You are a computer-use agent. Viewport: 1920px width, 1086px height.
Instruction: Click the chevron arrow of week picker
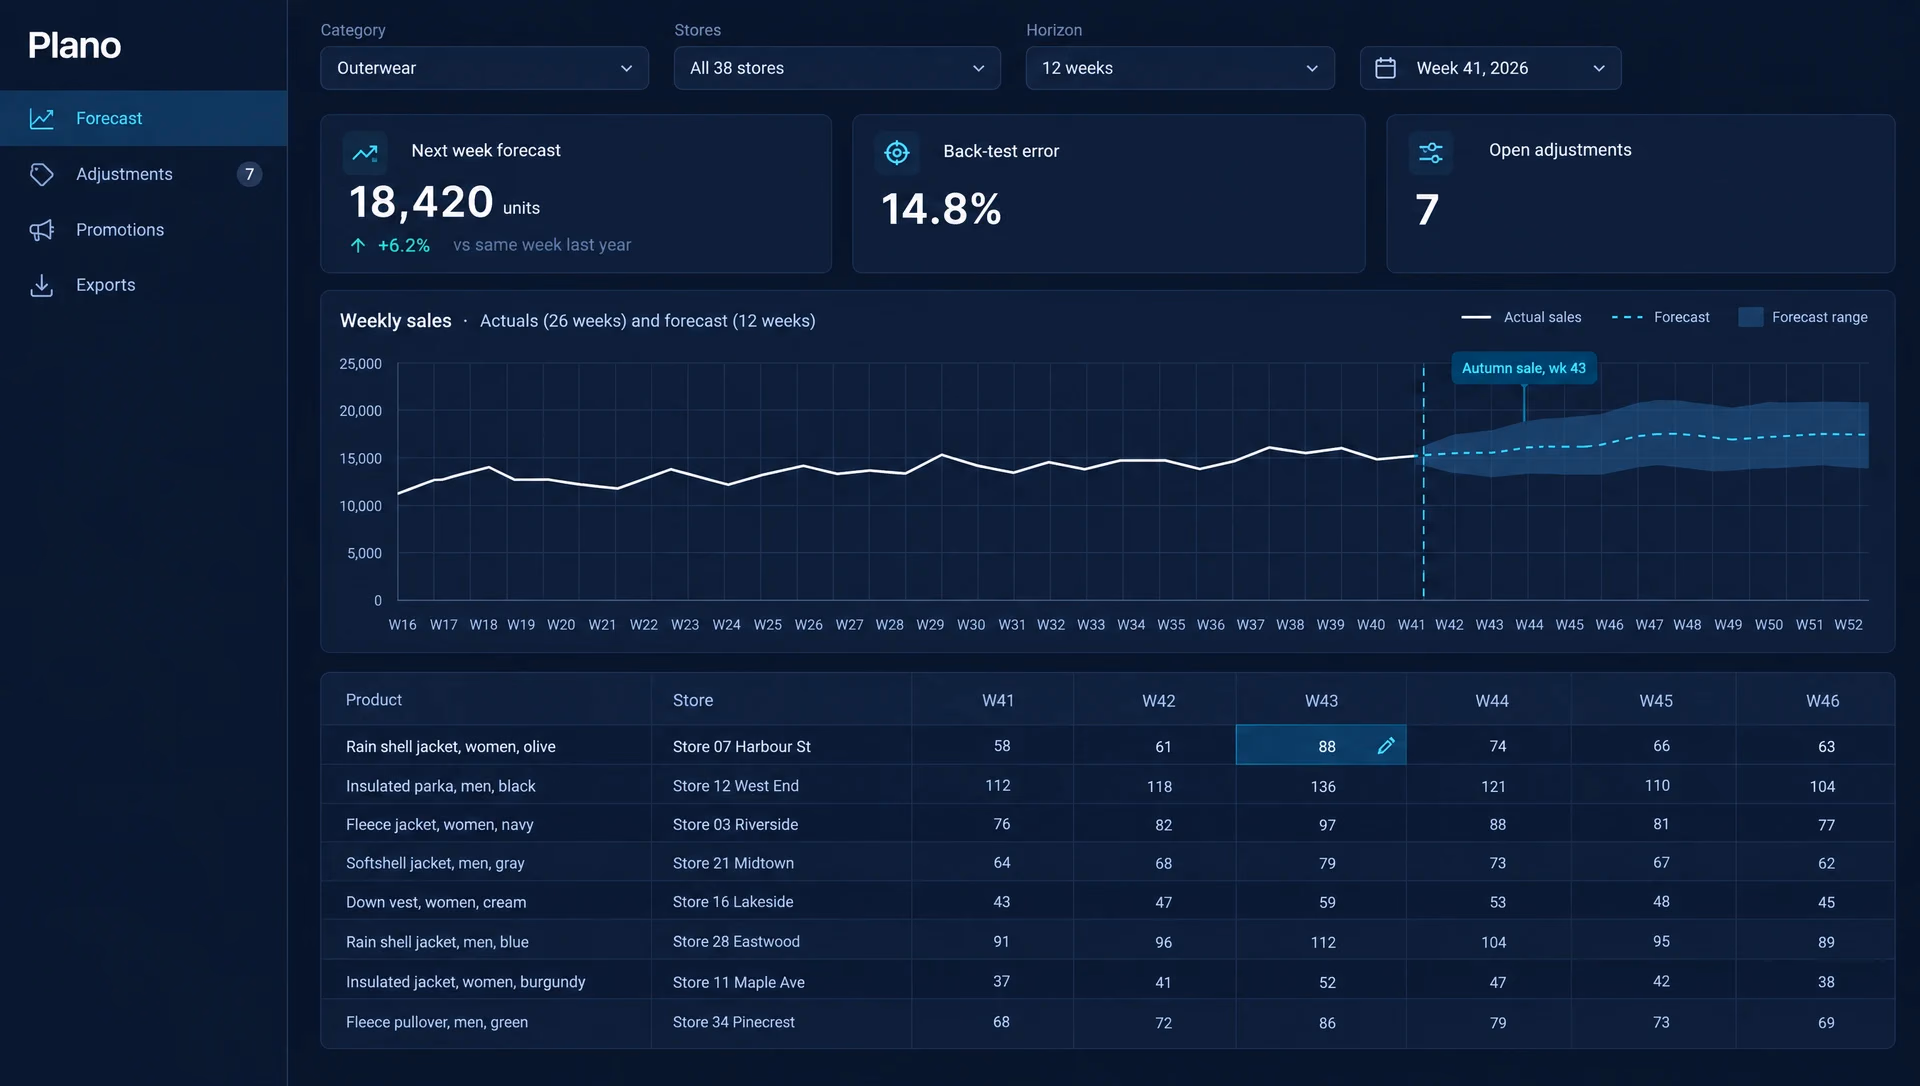1599,68
